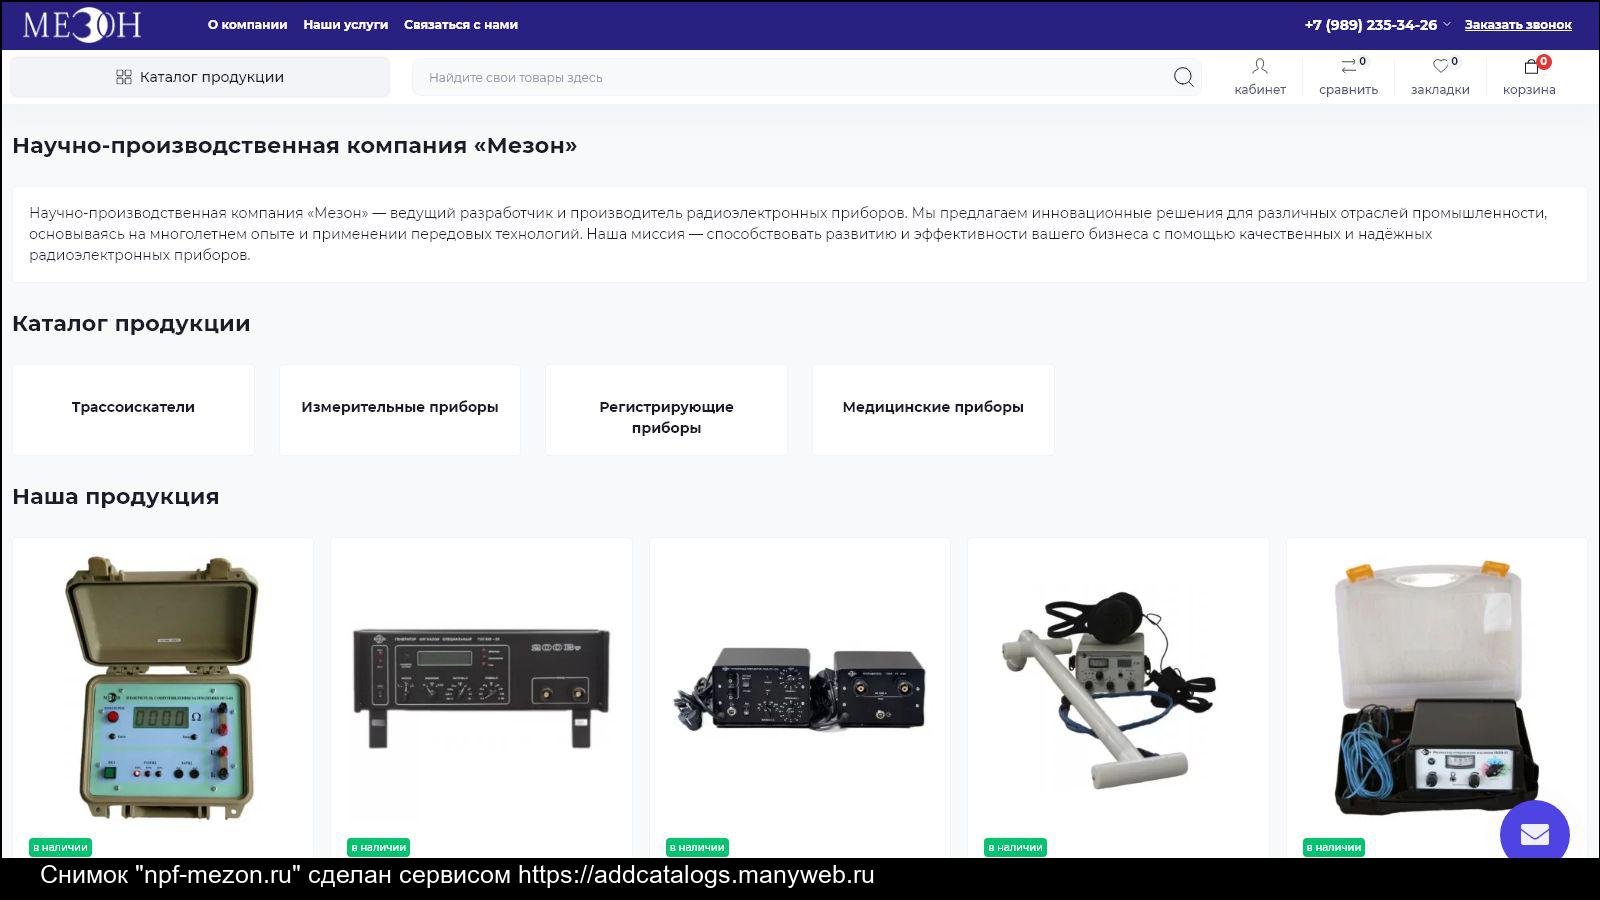Expand the Каталог продукции menu button

200,77
